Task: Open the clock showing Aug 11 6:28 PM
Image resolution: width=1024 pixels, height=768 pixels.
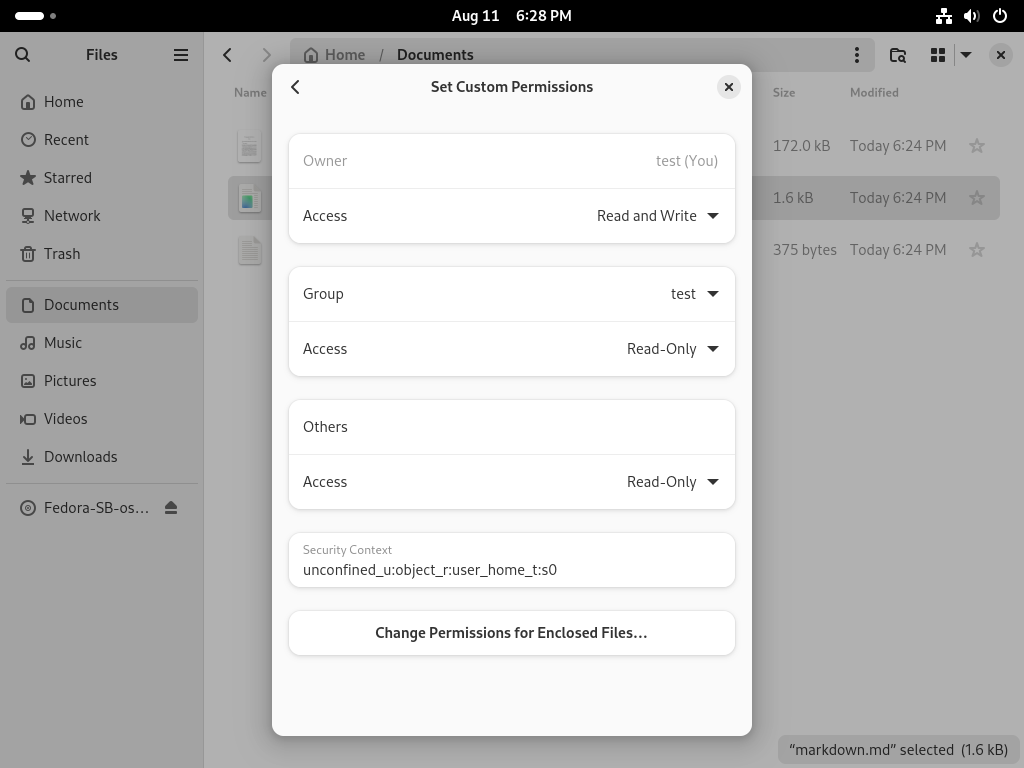Action: pos(511,16)
